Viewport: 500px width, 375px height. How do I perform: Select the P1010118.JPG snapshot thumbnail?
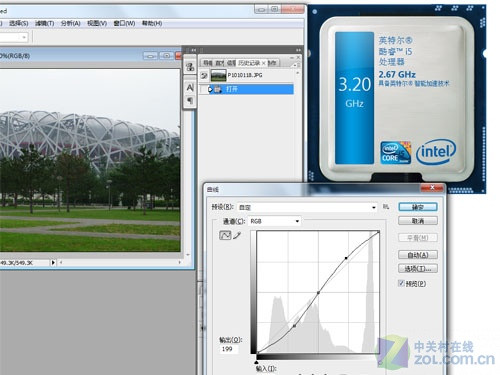218,76
